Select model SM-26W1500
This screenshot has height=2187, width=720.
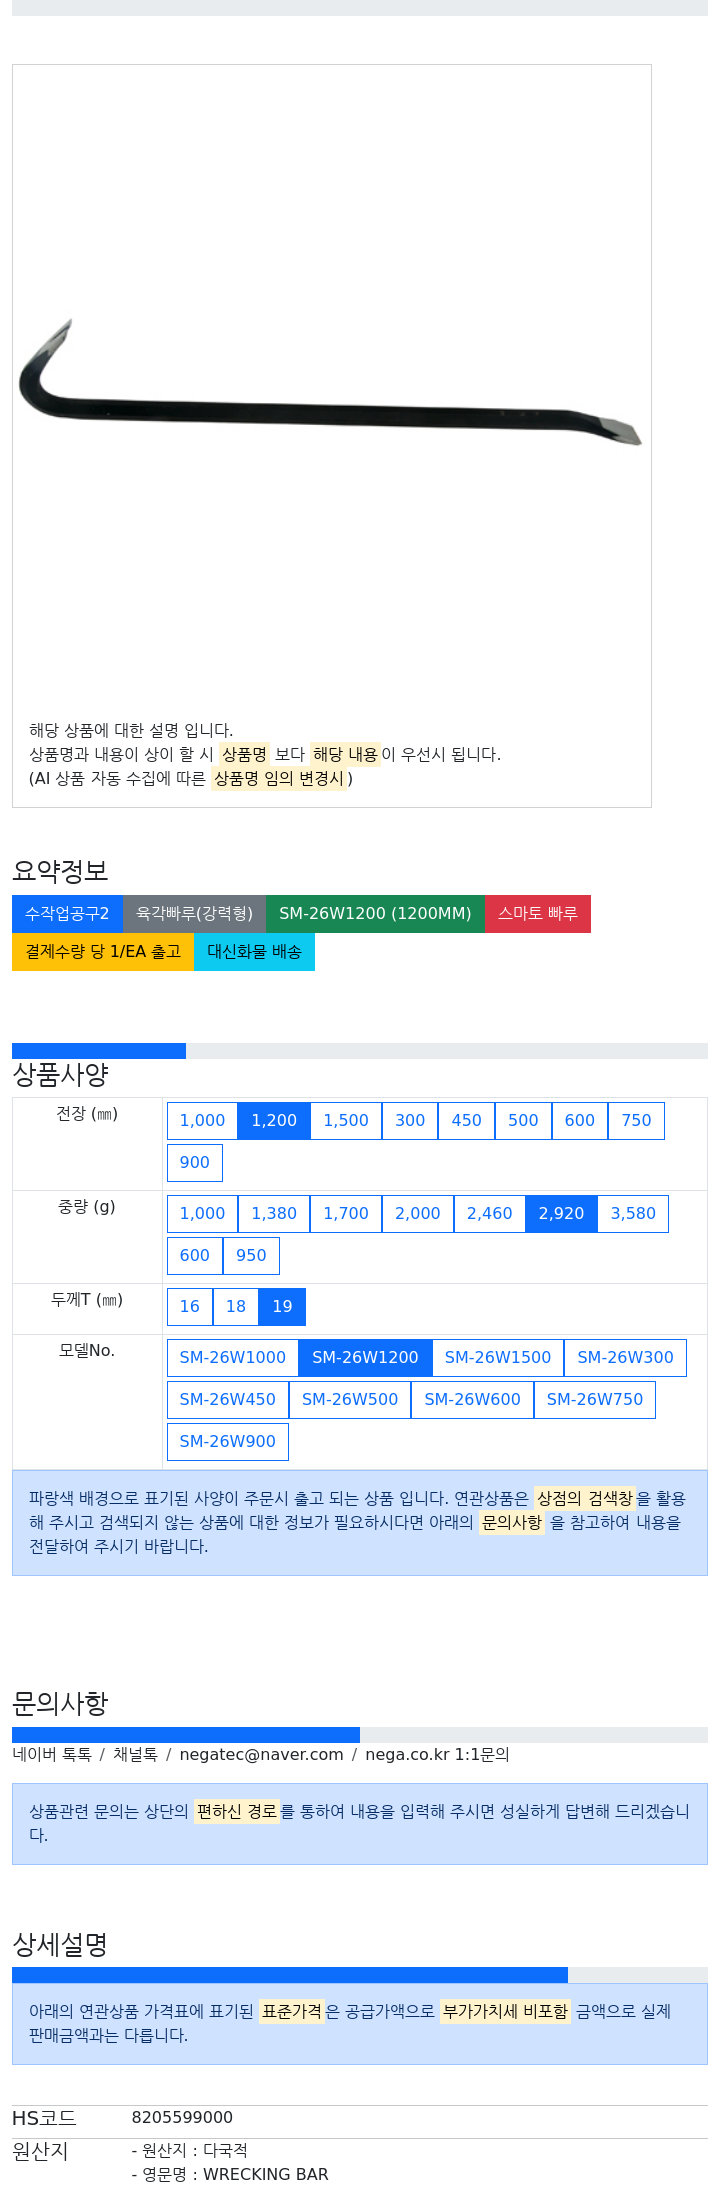pos(498,1358)
